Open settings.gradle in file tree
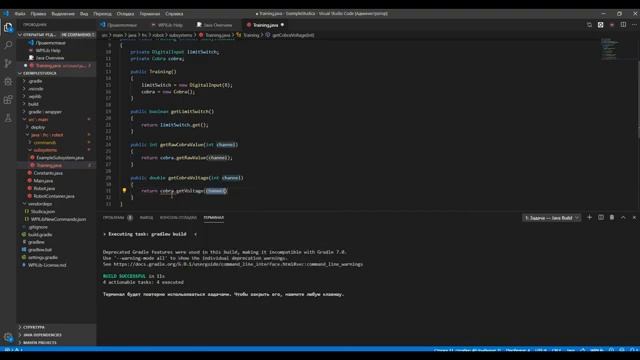Viewport: 640px width, 360px height. point(42,258)
